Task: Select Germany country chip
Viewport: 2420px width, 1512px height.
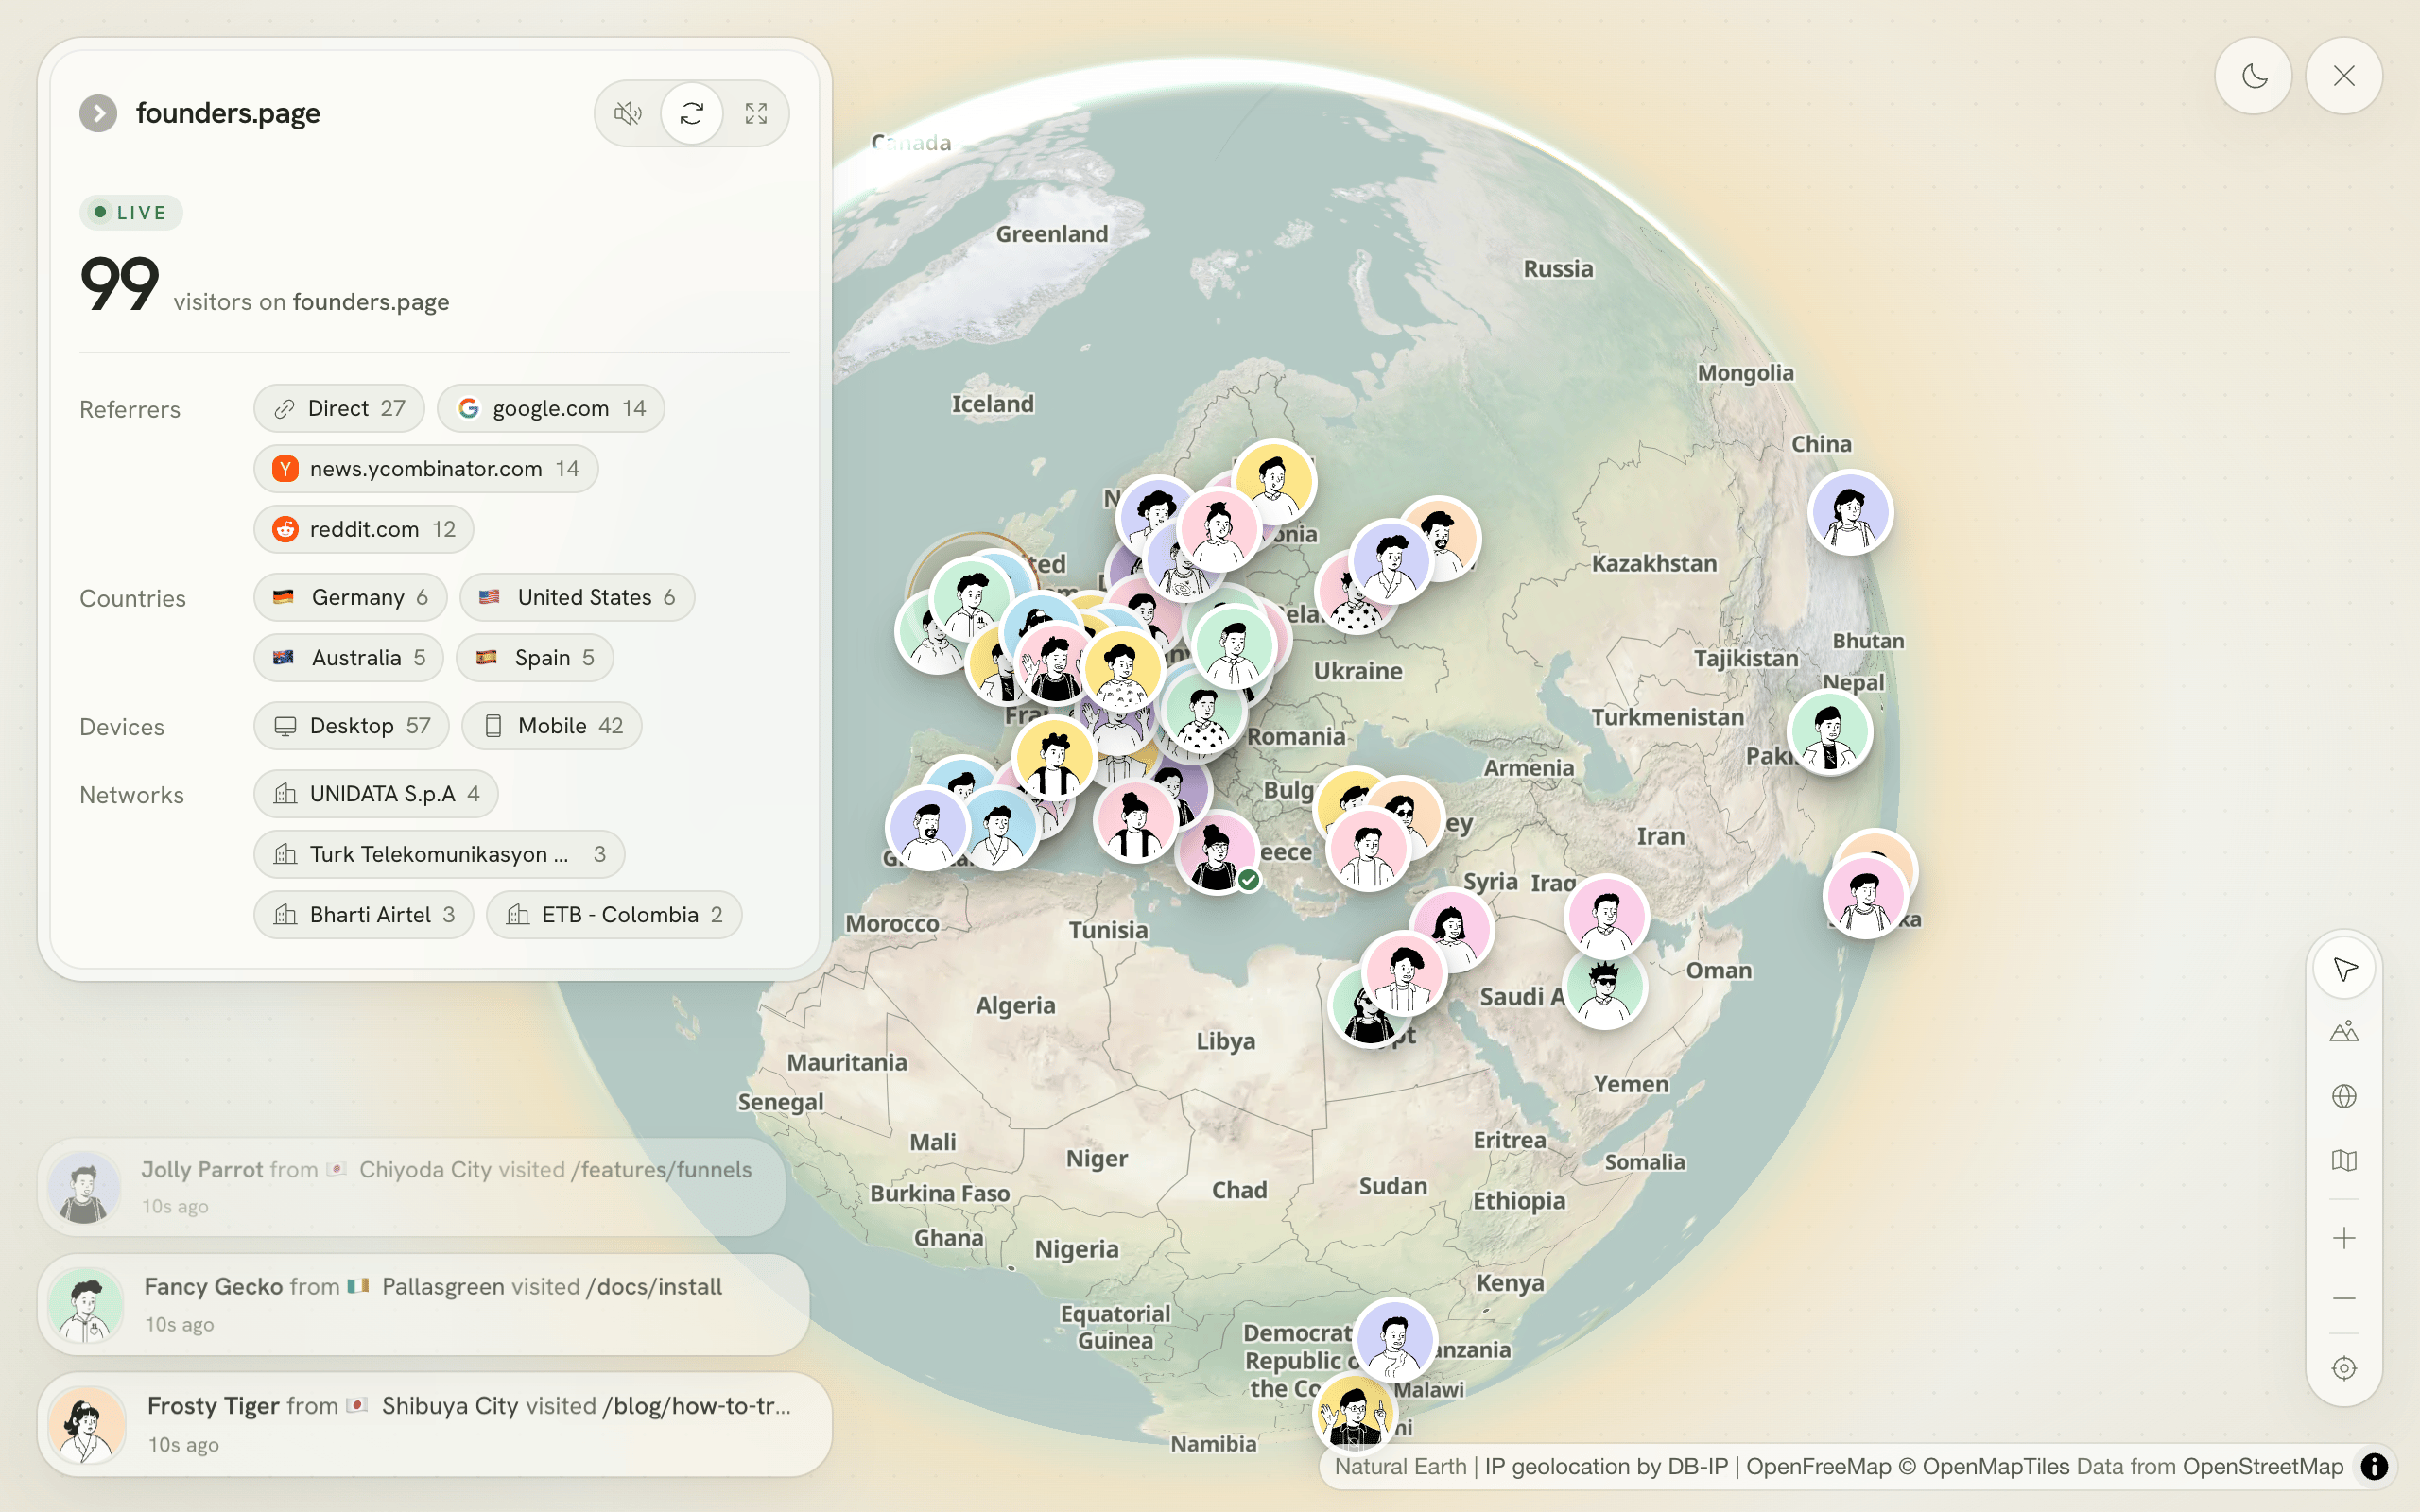Action: 350,597
